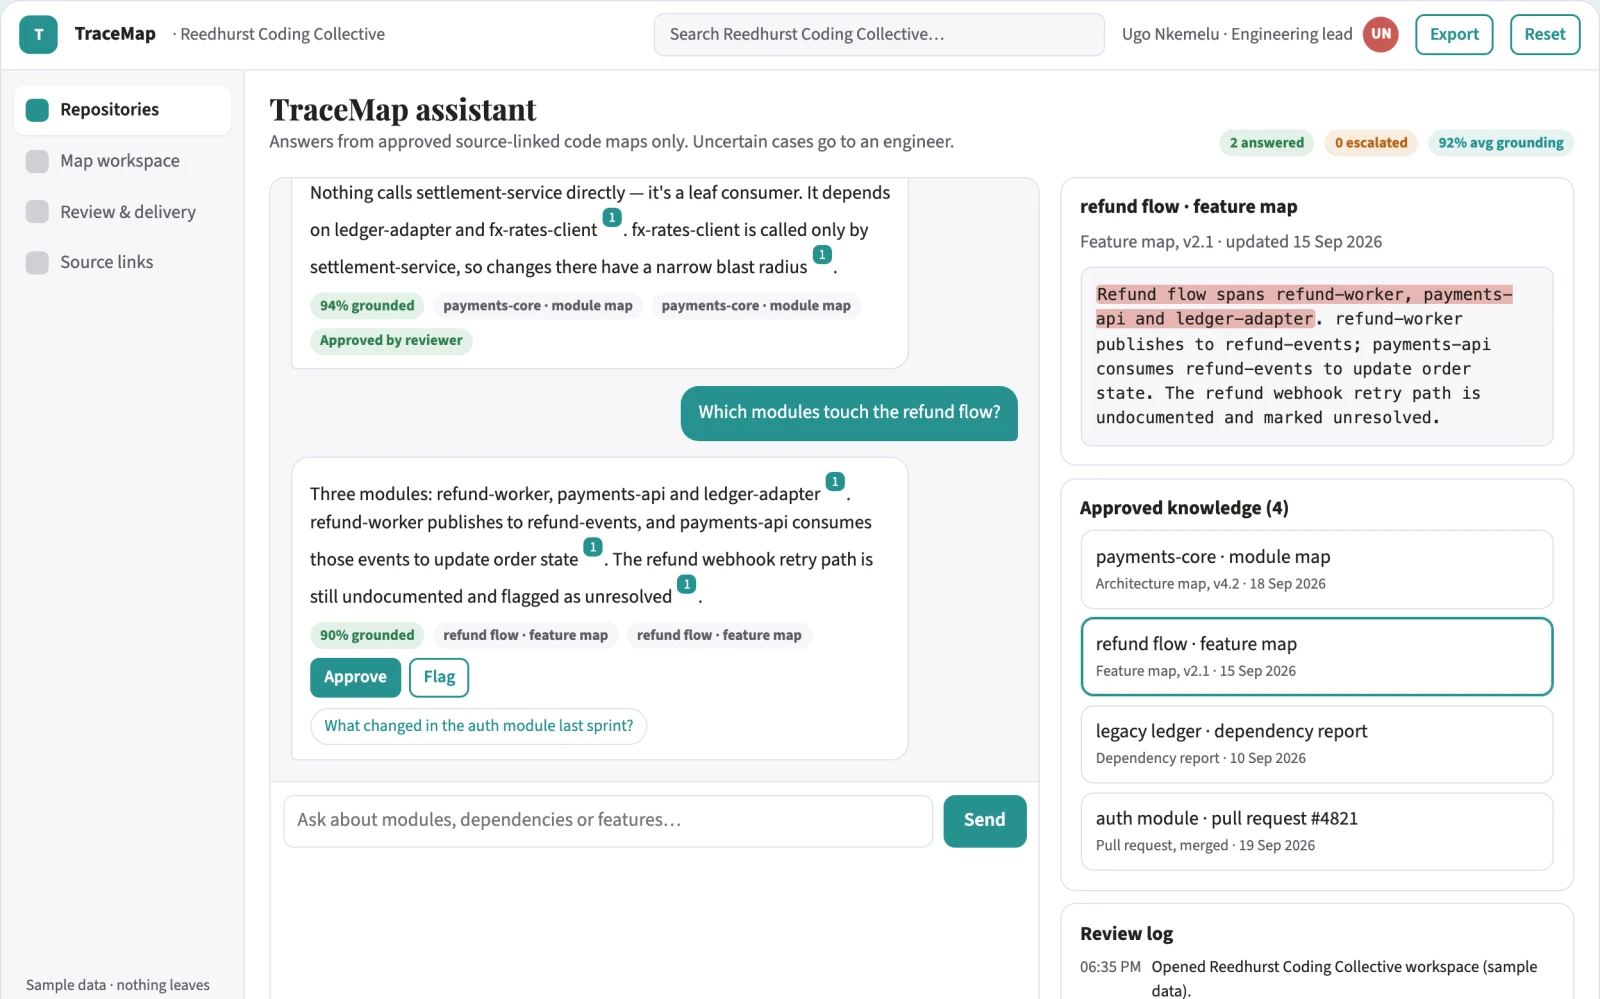Click the Source links sidebar icon

click(x=37, y=262)
